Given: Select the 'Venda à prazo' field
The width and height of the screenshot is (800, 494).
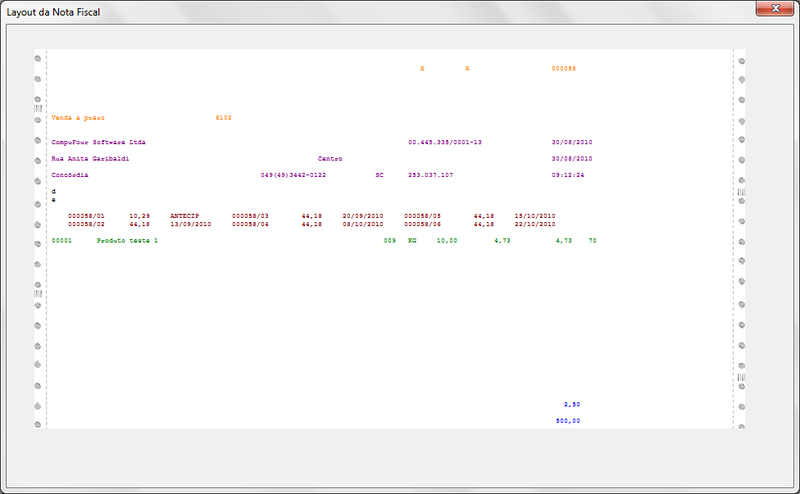Looking at the screenshot, I should (78, 117).
